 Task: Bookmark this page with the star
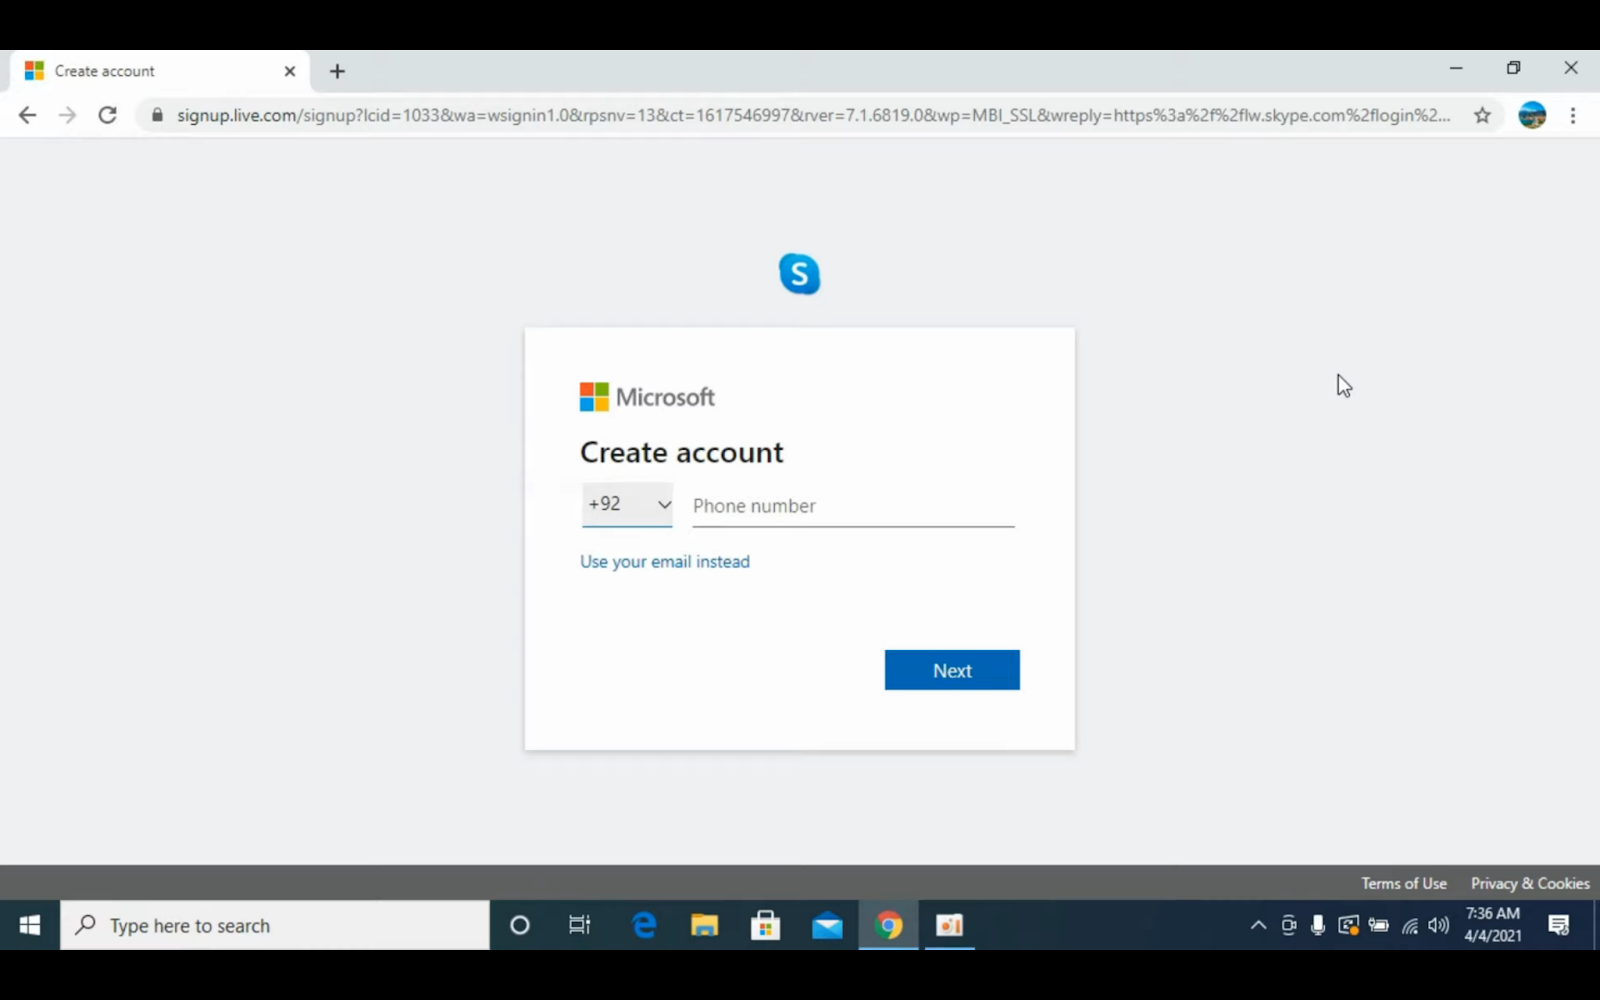pyautogui.click(x=1482, y=115)
